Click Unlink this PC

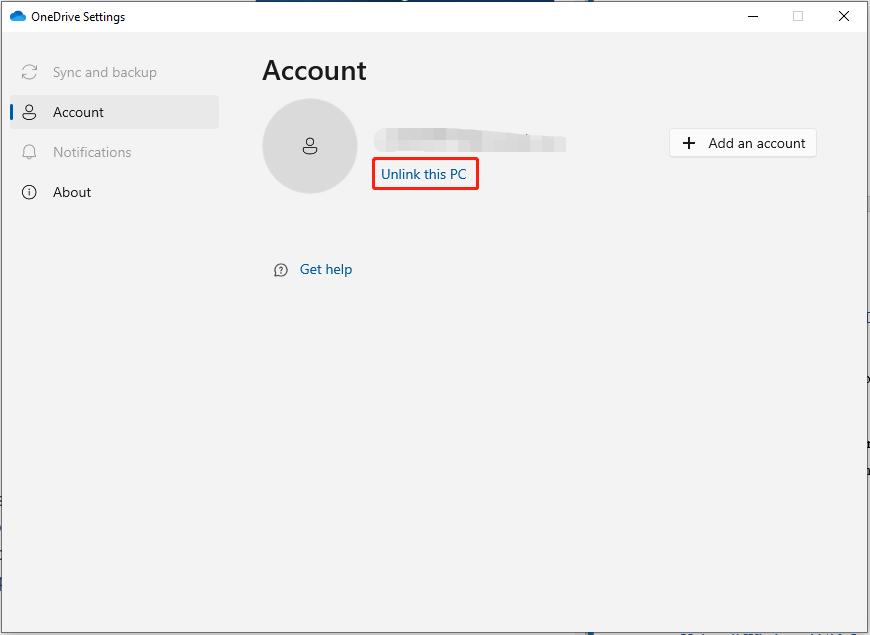pos(425,174)
